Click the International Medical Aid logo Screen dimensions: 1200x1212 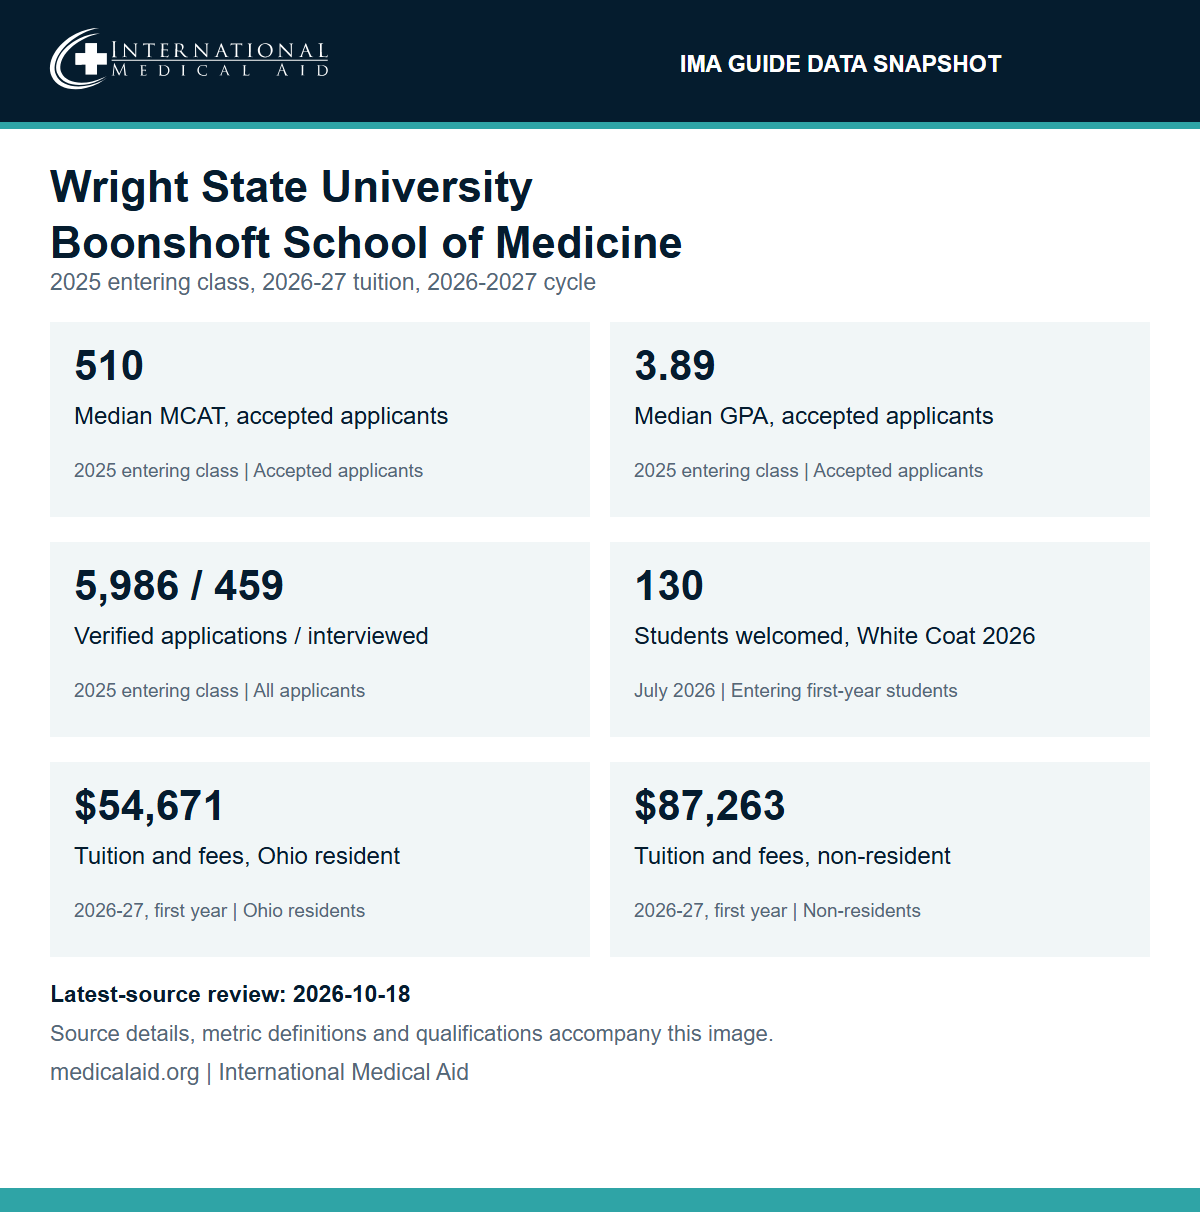coord(189,58)
